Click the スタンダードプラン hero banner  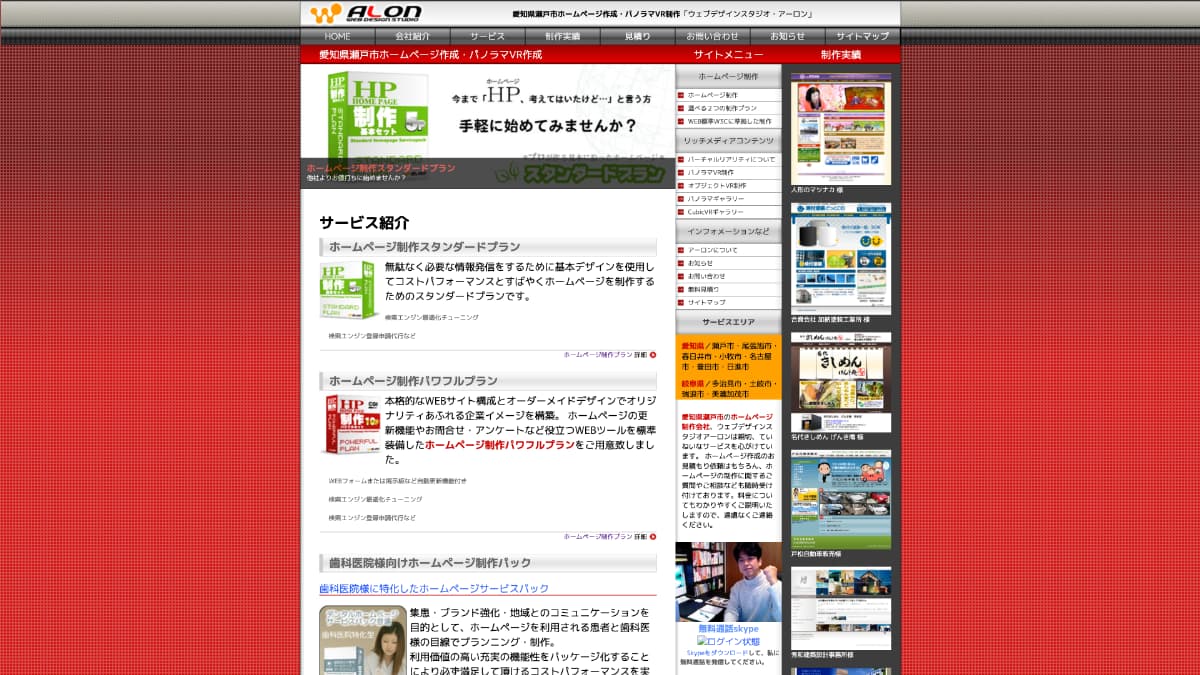click(x=487, y=128)
